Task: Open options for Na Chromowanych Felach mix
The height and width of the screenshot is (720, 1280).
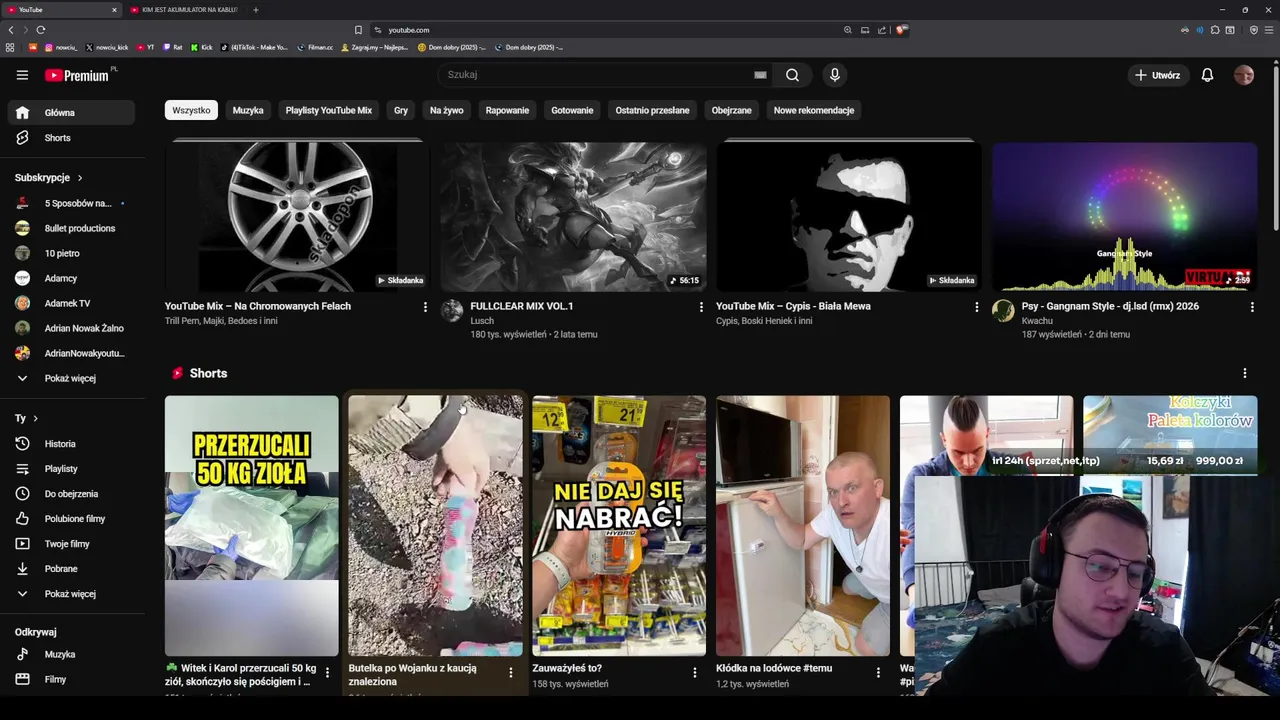Action: [x=425, y=307]
